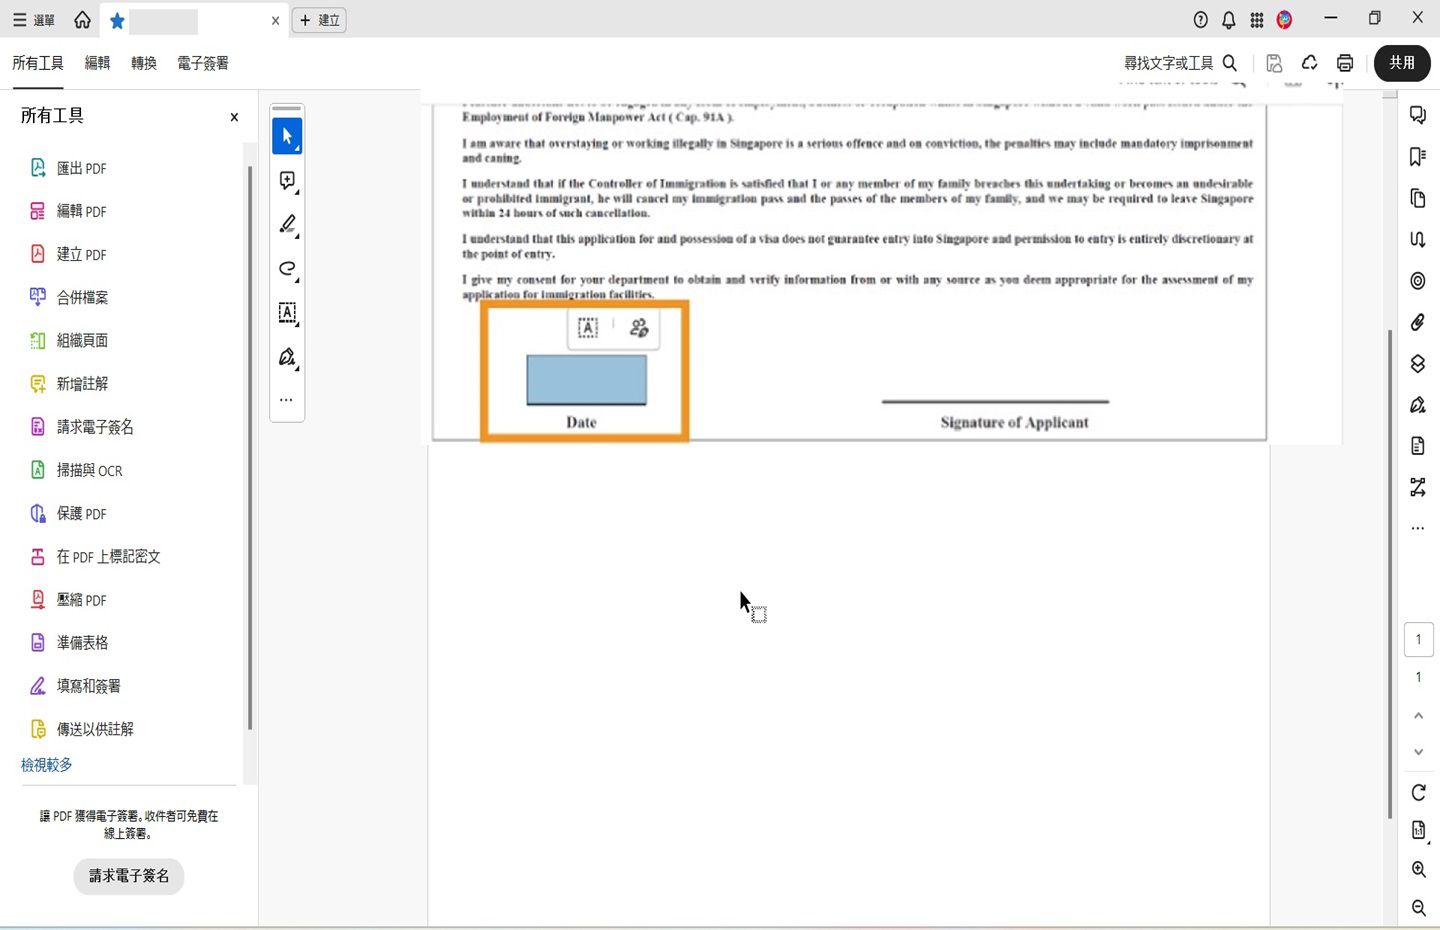This screenshot has height=930, width=1440.
Task: Click the 尋找文字或工具 search box
Action: coord(1180,63)
